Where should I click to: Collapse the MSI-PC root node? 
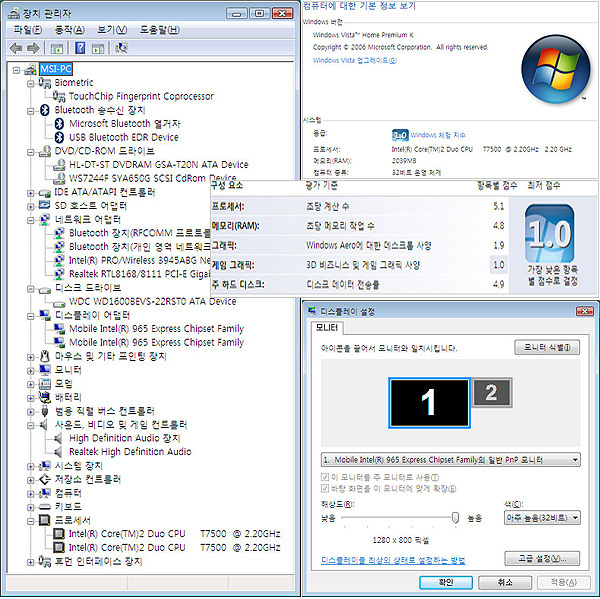[x=16, y=70]
